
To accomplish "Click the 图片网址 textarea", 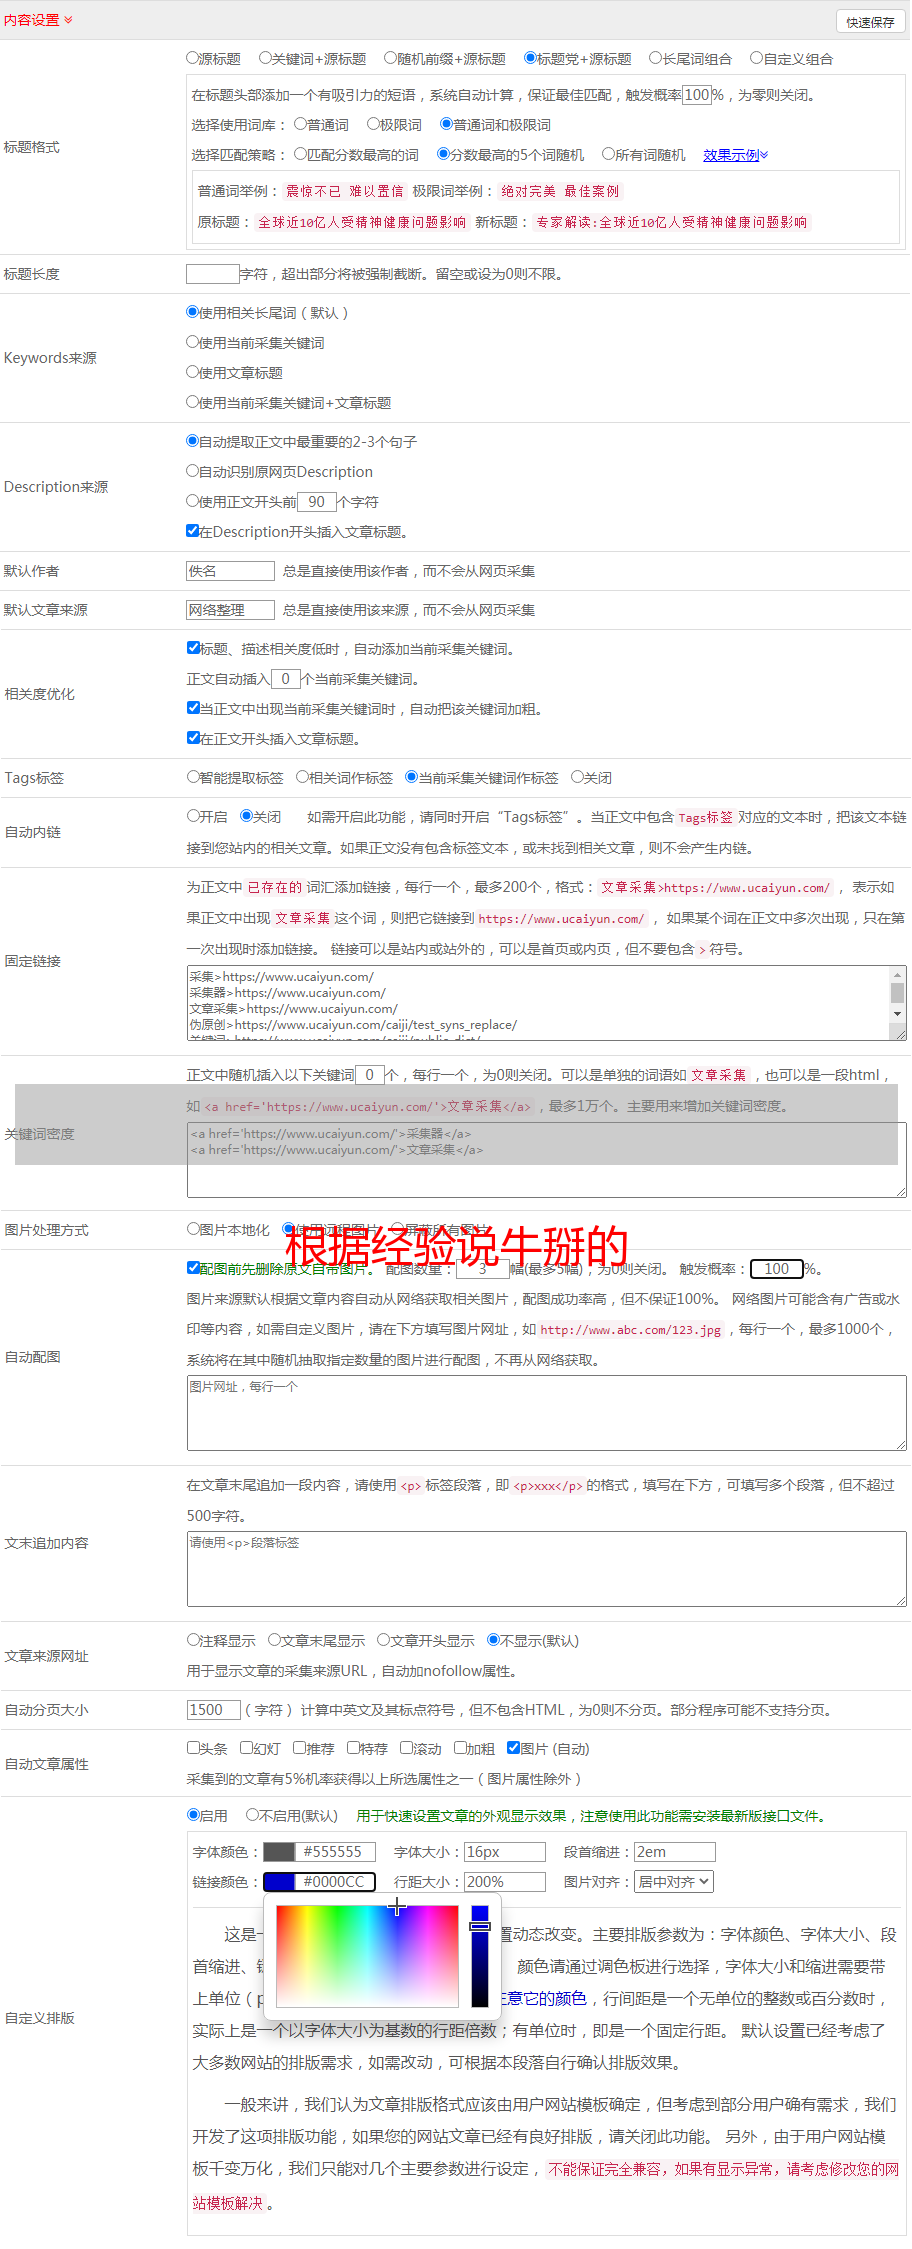I will point(547,1413).
